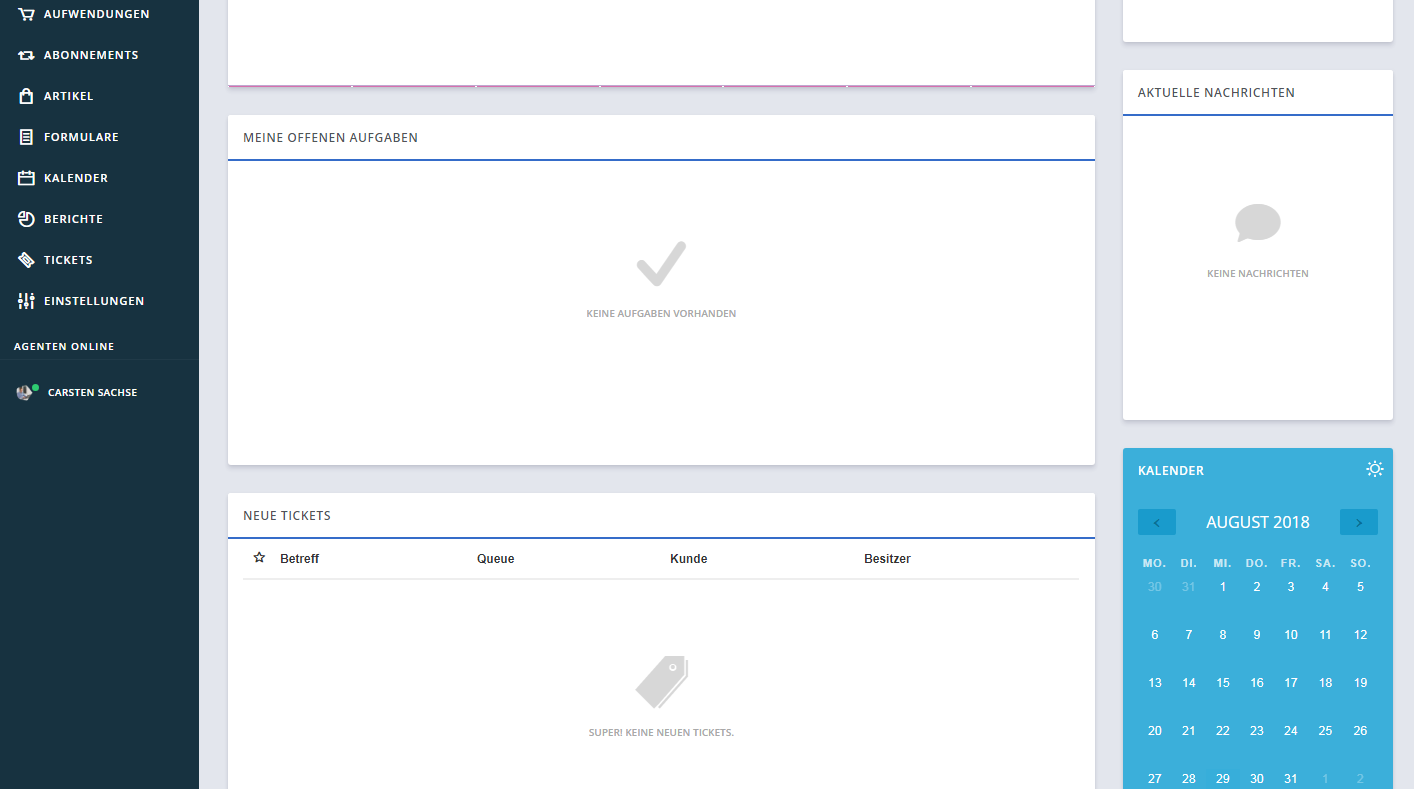This screenshot has width=1414, height=789.
Task: Open Artikel via the bag icon
Action: pos(26,96)
